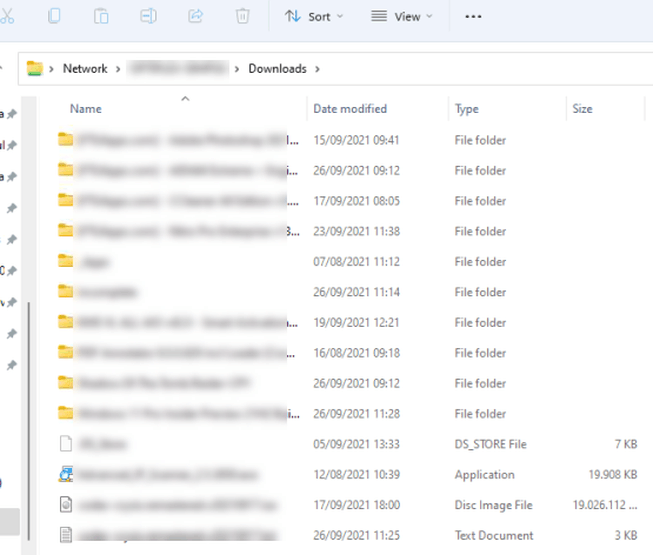
Task: Click the Rename icon in toolbar
Action: click(148, 16)
